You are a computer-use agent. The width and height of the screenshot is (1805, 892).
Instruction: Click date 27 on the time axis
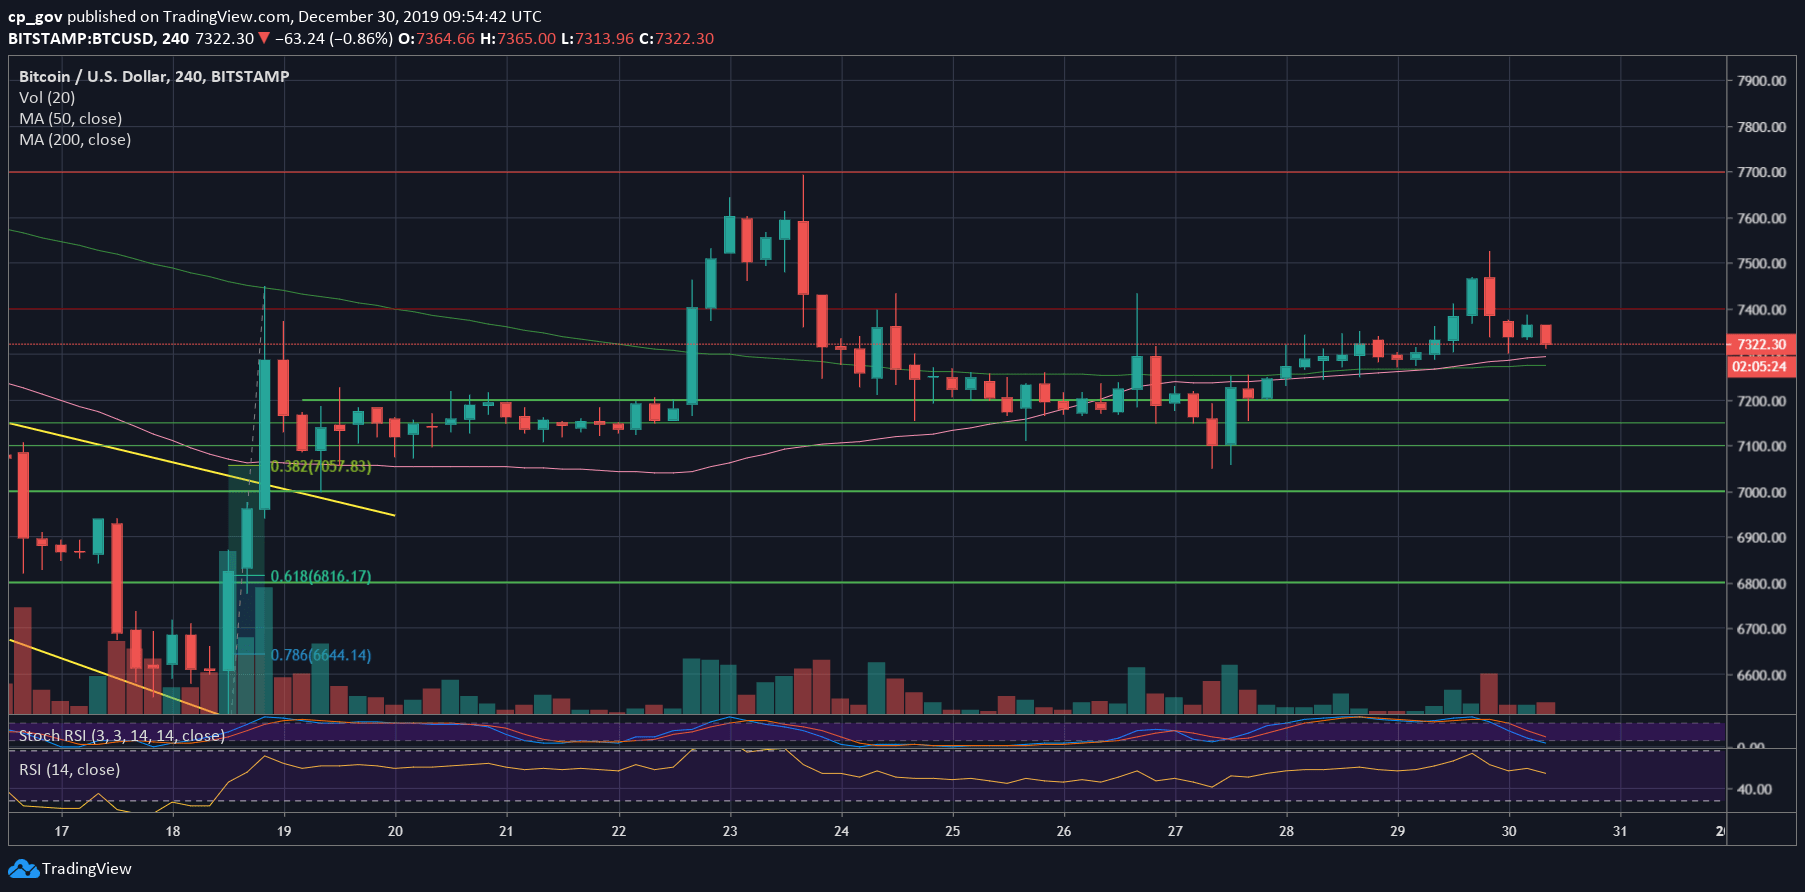(x=1175, y=832)
